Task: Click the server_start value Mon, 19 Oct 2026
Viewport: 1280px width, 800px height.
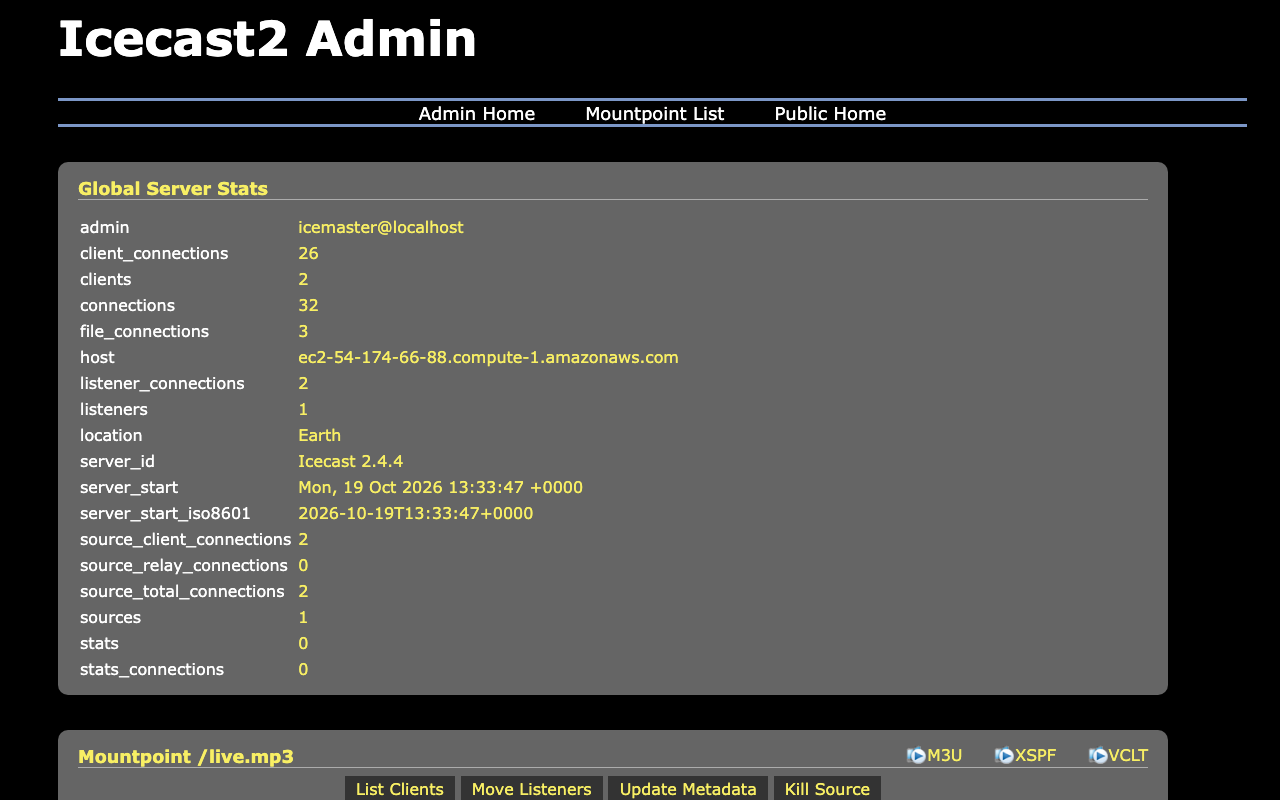Action: point(440,488)
